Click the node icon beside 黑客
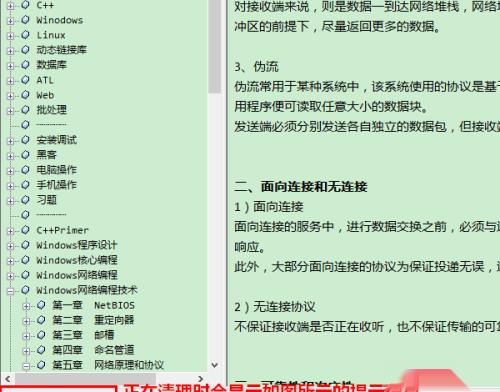500x392 pixels. 25,155
